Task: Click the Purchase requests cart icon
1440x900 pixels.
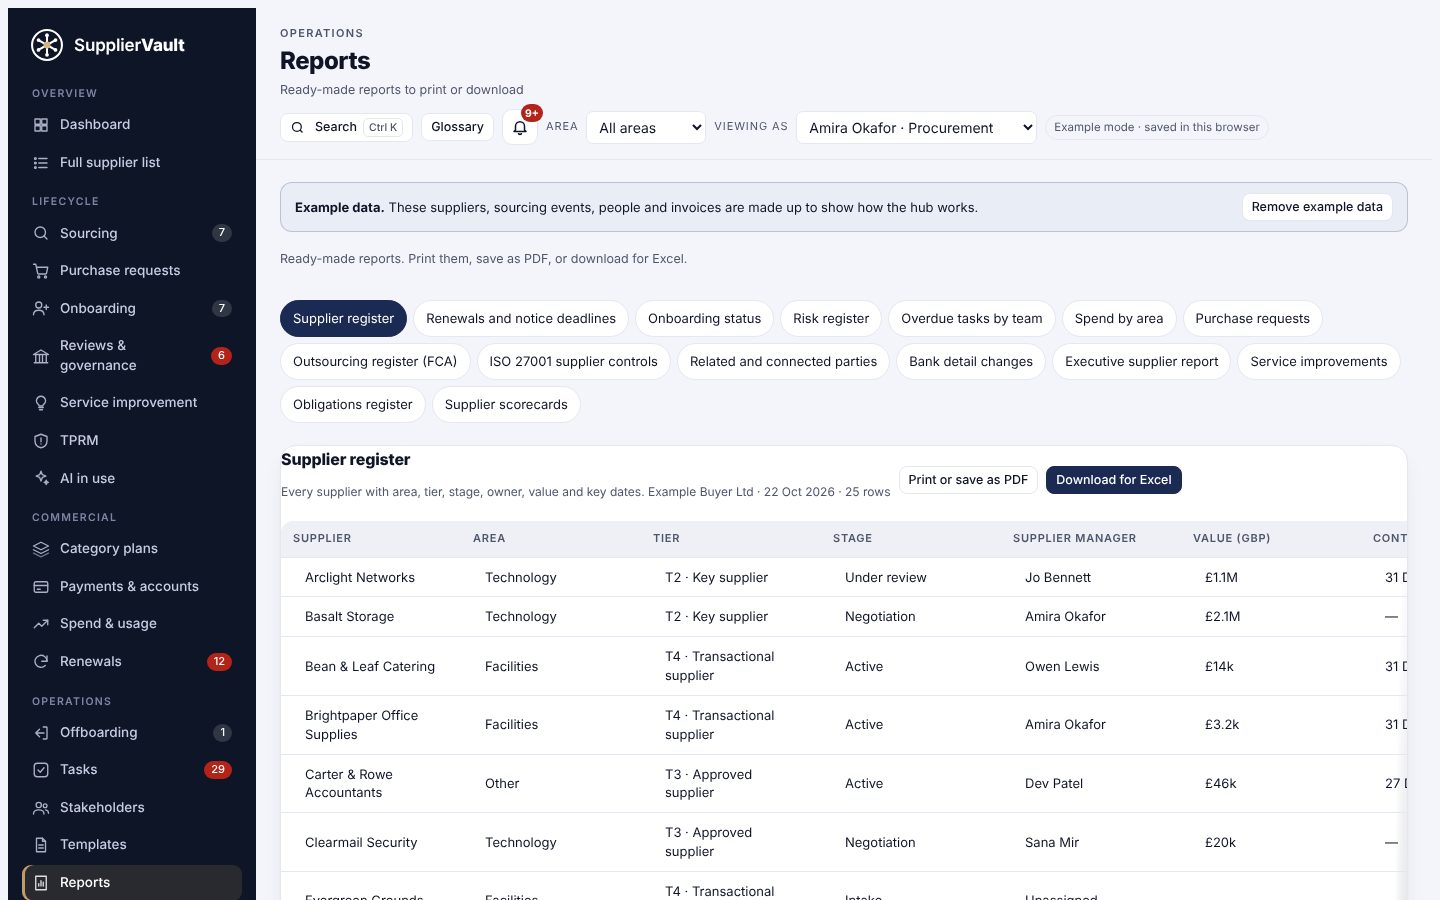Action: (x=41, y=271)
